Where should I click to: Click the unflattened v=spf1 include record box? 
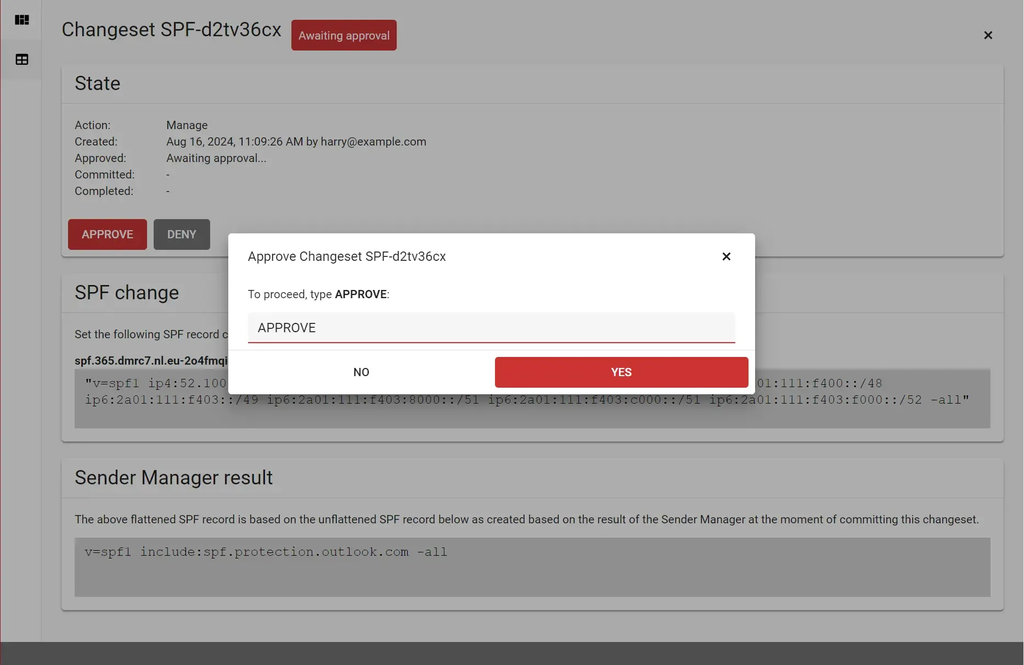pos(531,567)
